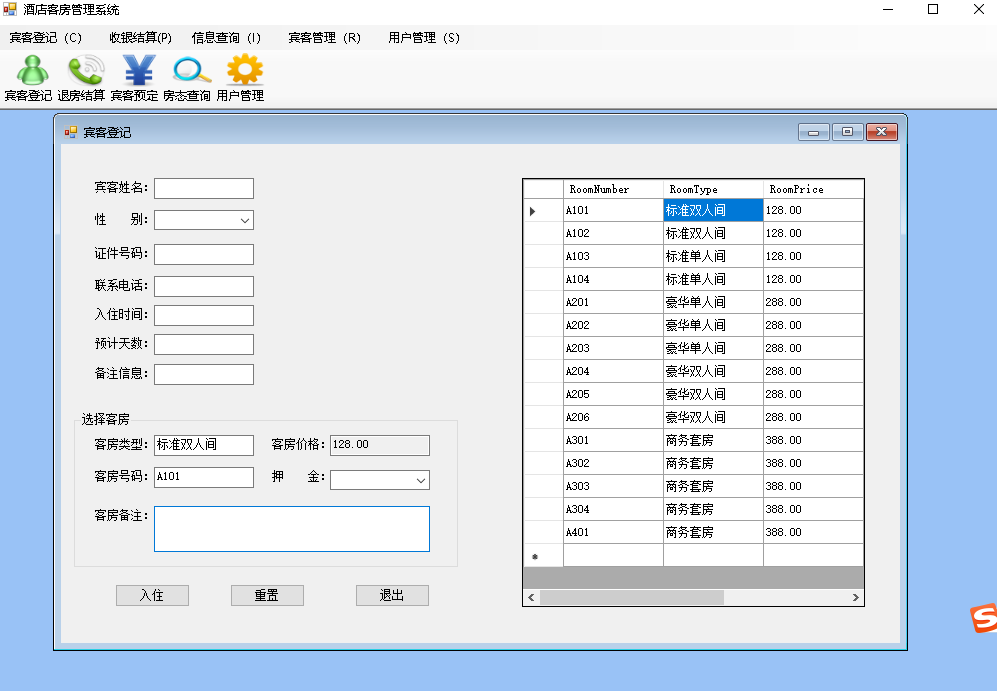
Task: Click the 288.00 price cell in row A206
Action: [813, 417]
